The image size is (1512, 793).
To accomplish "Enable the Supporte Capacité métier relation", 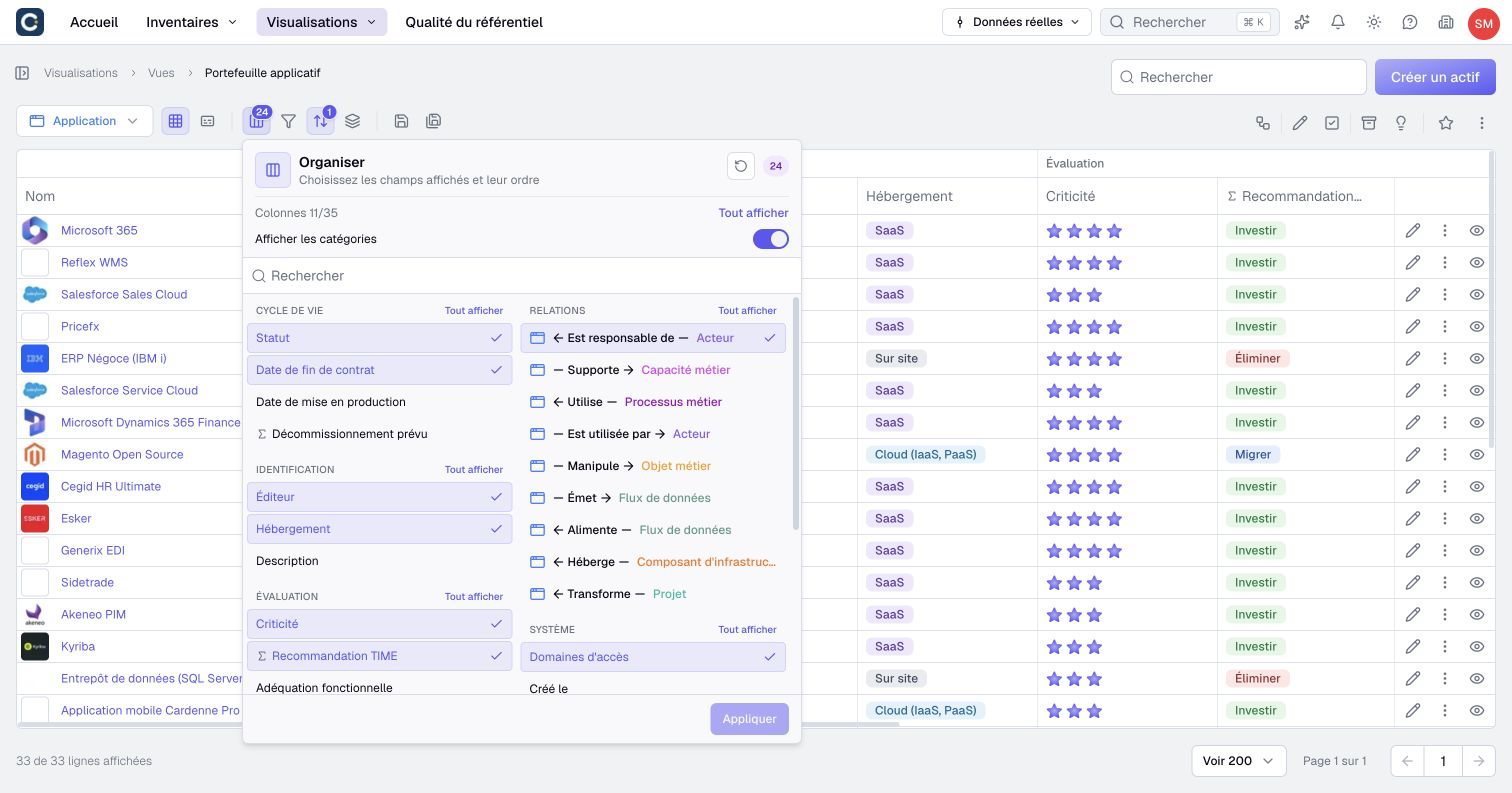I will [x=653, y=370].
